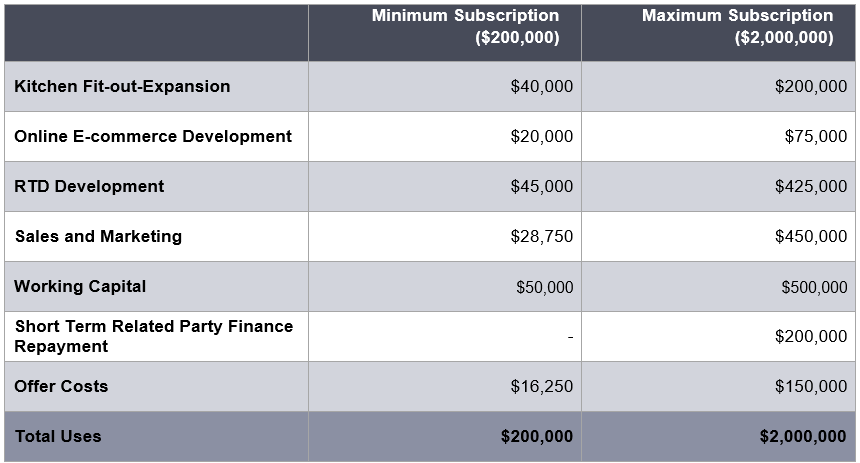Click the $500,000 Working Capital value

click(814, 288)
